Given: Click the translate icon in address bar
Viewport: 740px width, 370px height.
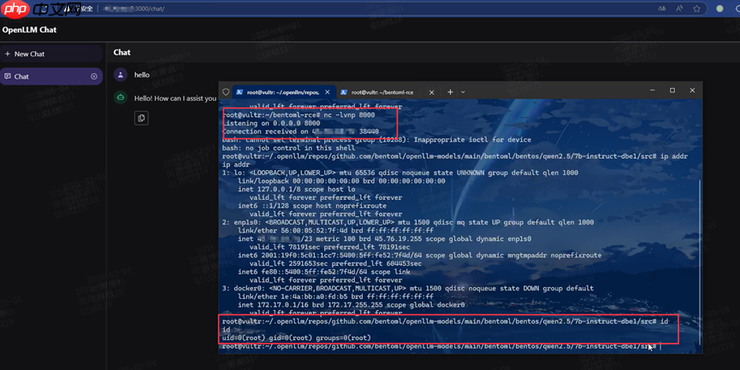Looking at the screenshot, I should coord(662,8).
